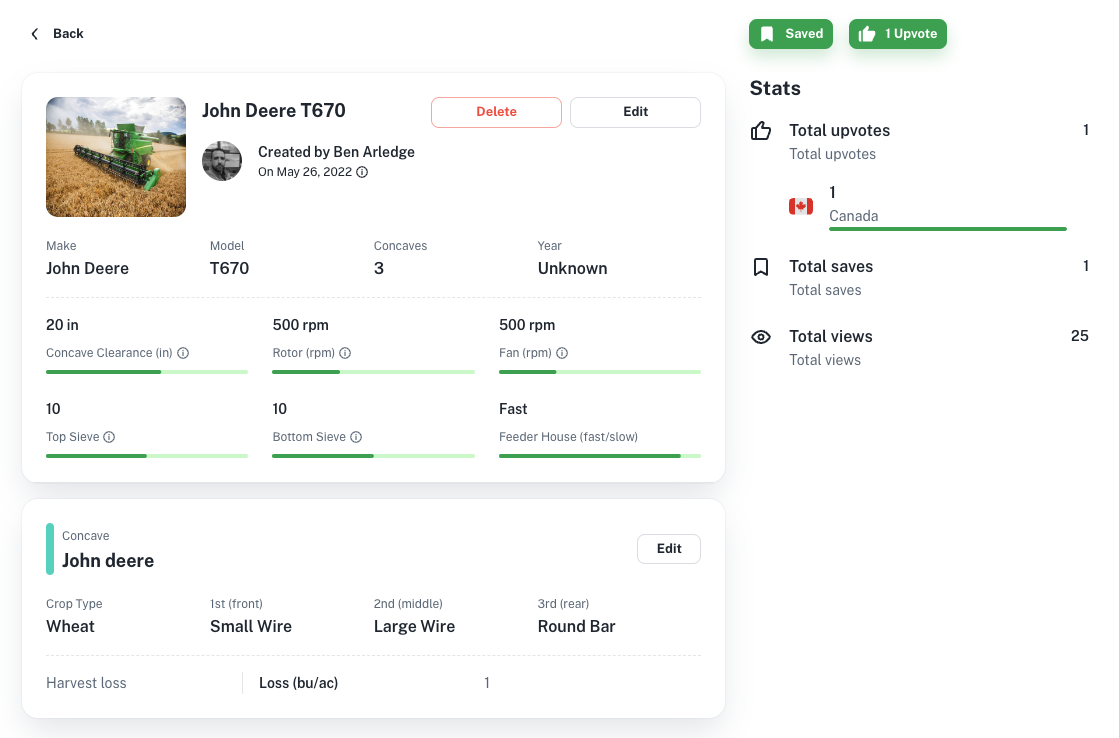Click info icon beside Concave Clearance (in)

(183, 353)
